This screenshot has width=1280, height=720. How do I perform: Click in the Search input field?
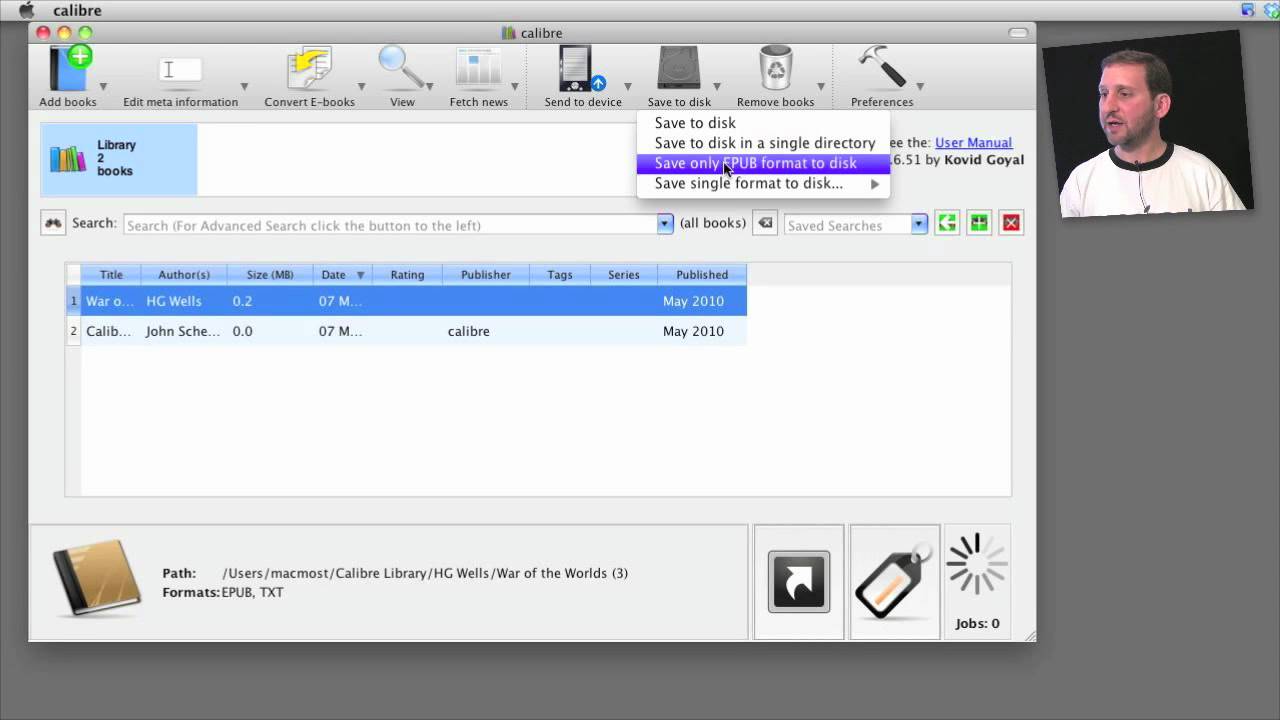(x=390, y=225)
